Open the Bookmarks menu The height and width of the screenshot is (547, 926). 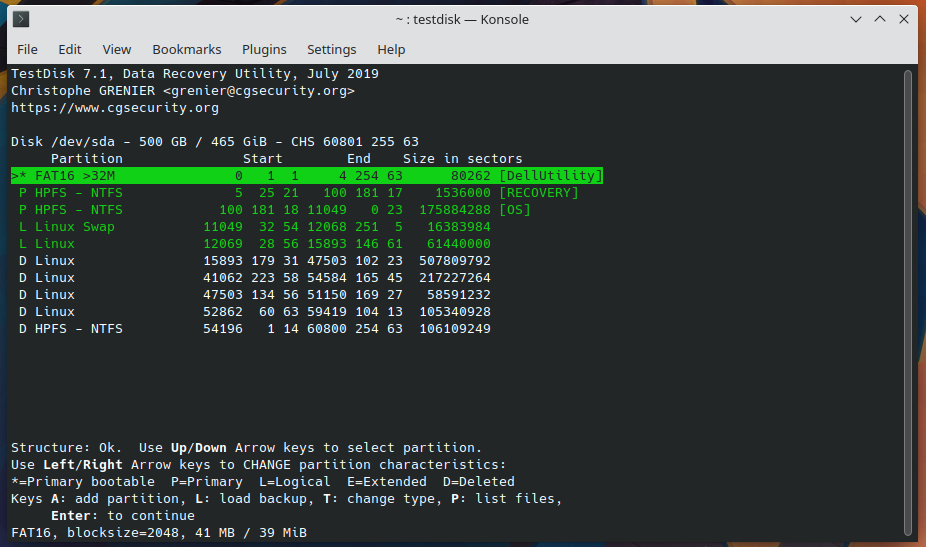coord(187,49)
